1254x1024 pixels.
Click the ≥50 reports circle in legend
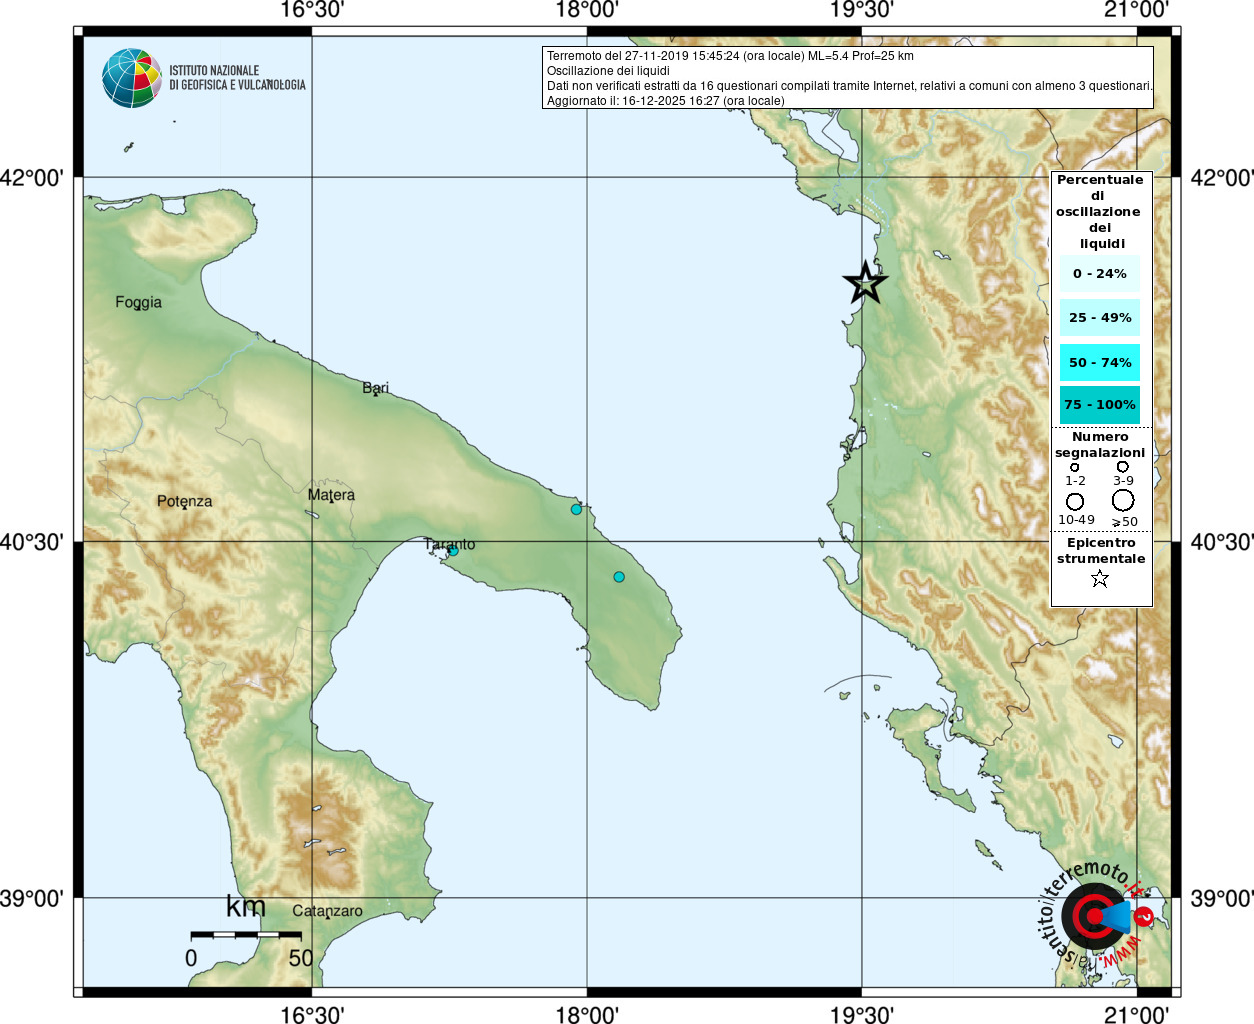click(1123, 500)
